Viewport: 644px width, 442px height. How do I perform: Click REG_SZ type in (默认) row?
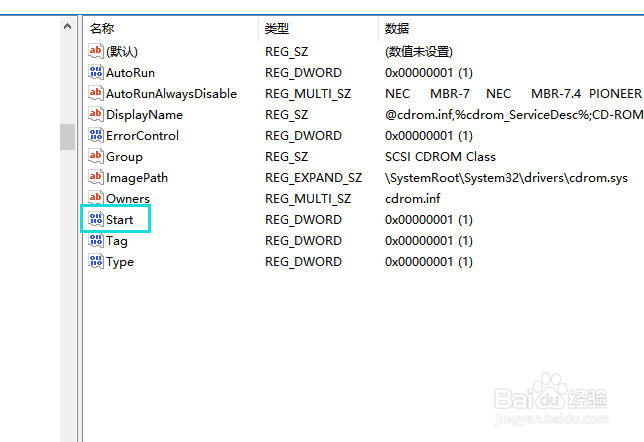287,52
